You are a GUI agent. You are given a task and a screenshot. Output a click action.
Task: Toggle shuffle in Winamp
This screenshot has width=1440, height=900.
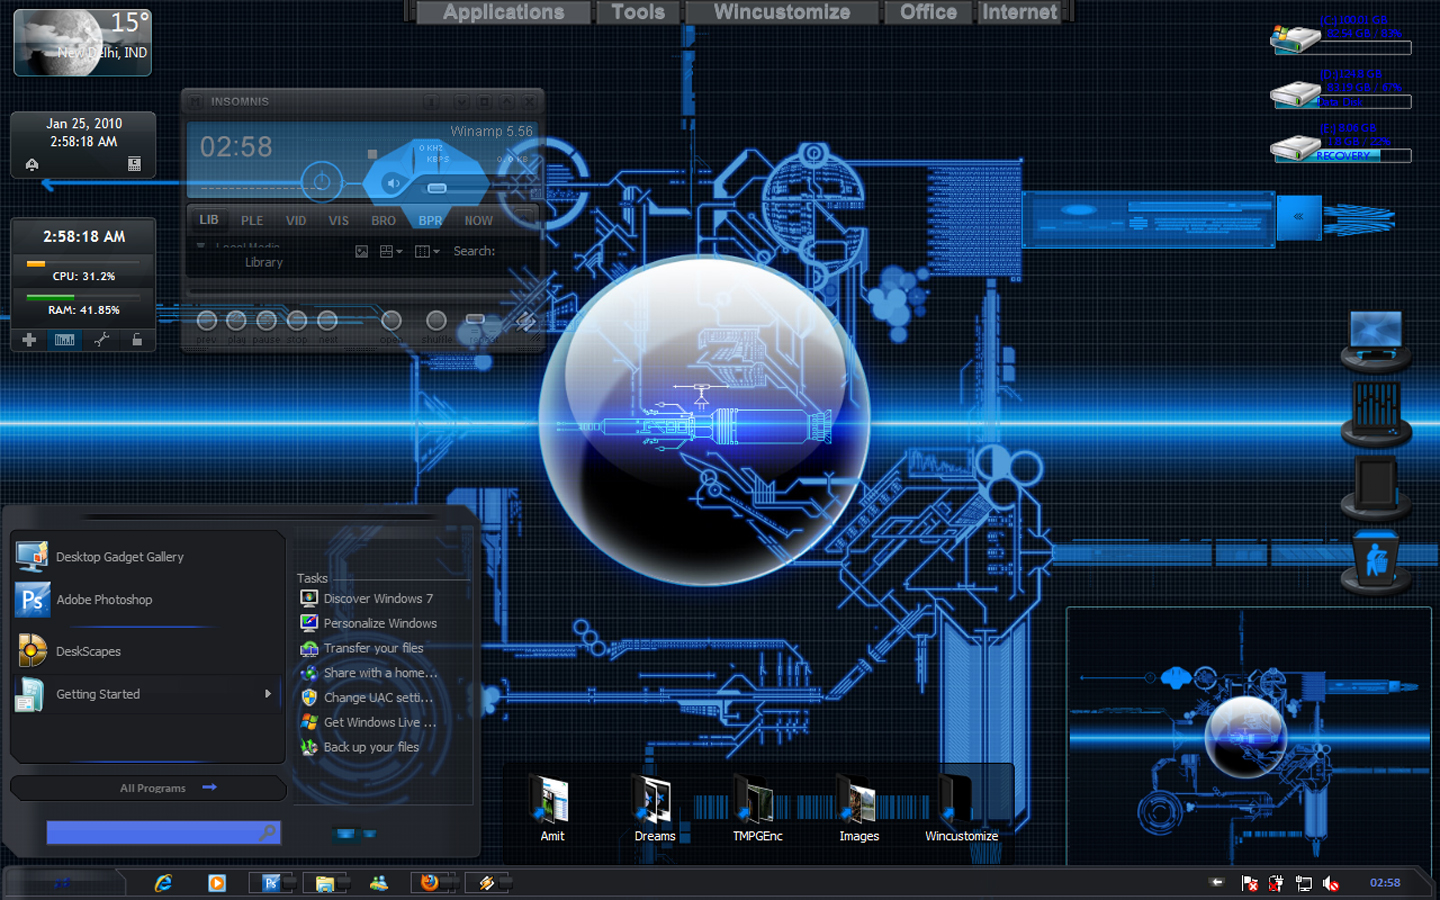[x=436, y=321]
